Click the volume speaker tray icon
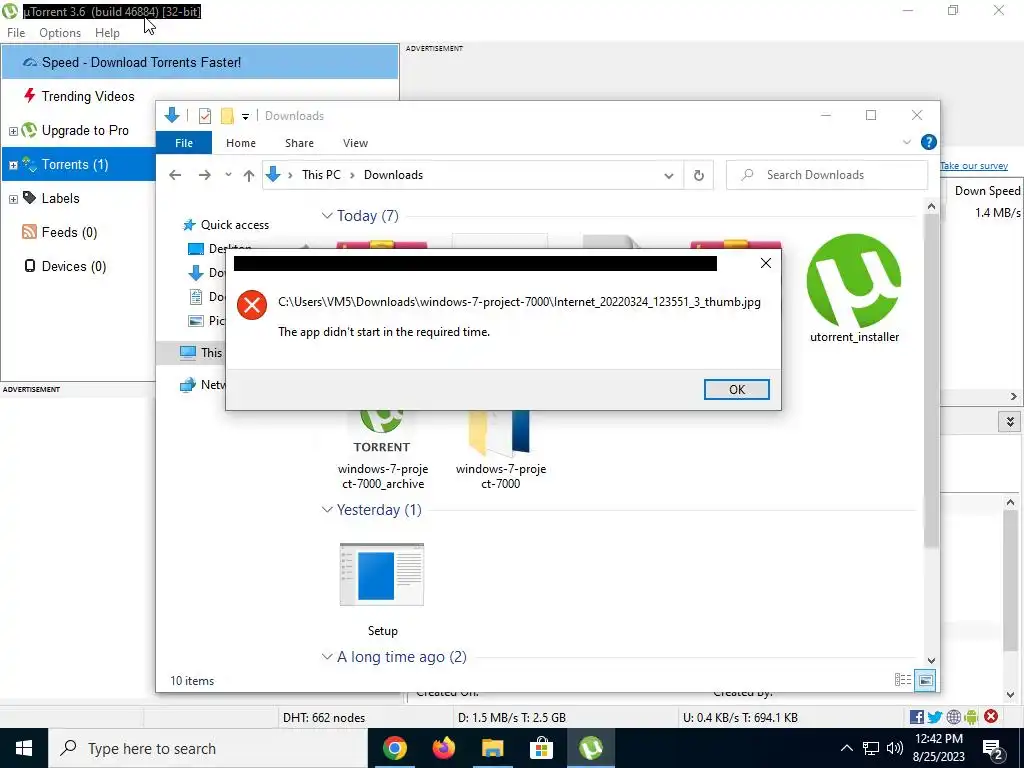Screen dimensions: 1024x768 click(x=895, y=748)
